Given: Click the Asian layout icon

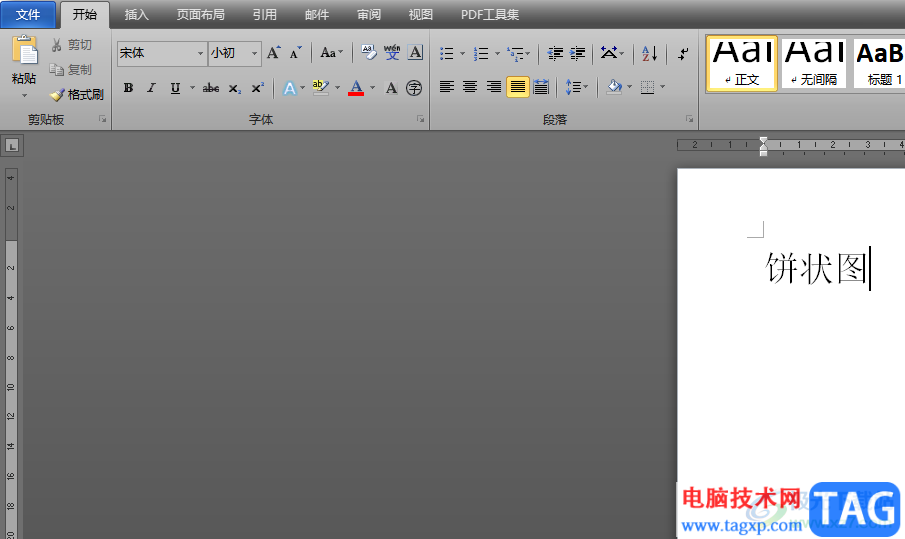Looking at the screenshot, I should [x=608, y=53].
